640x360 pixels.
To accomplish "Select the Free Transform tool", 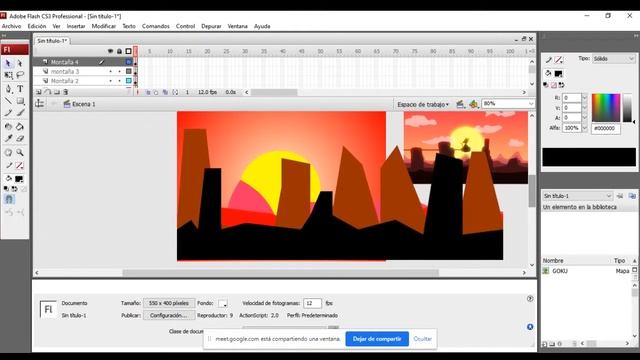I will (8, 75).
